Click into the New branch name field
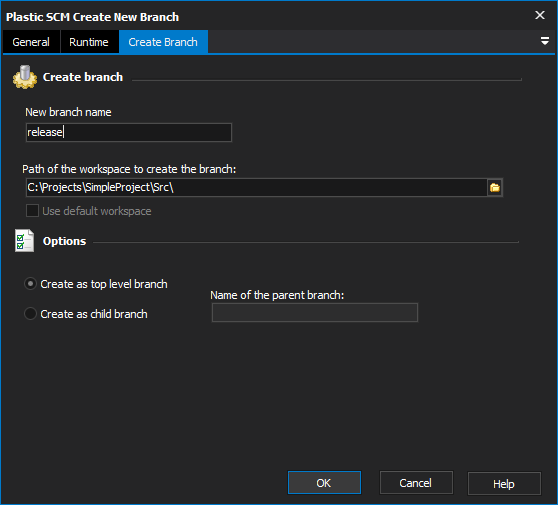This screenshot has height=505, width=558. coord(129,132)
